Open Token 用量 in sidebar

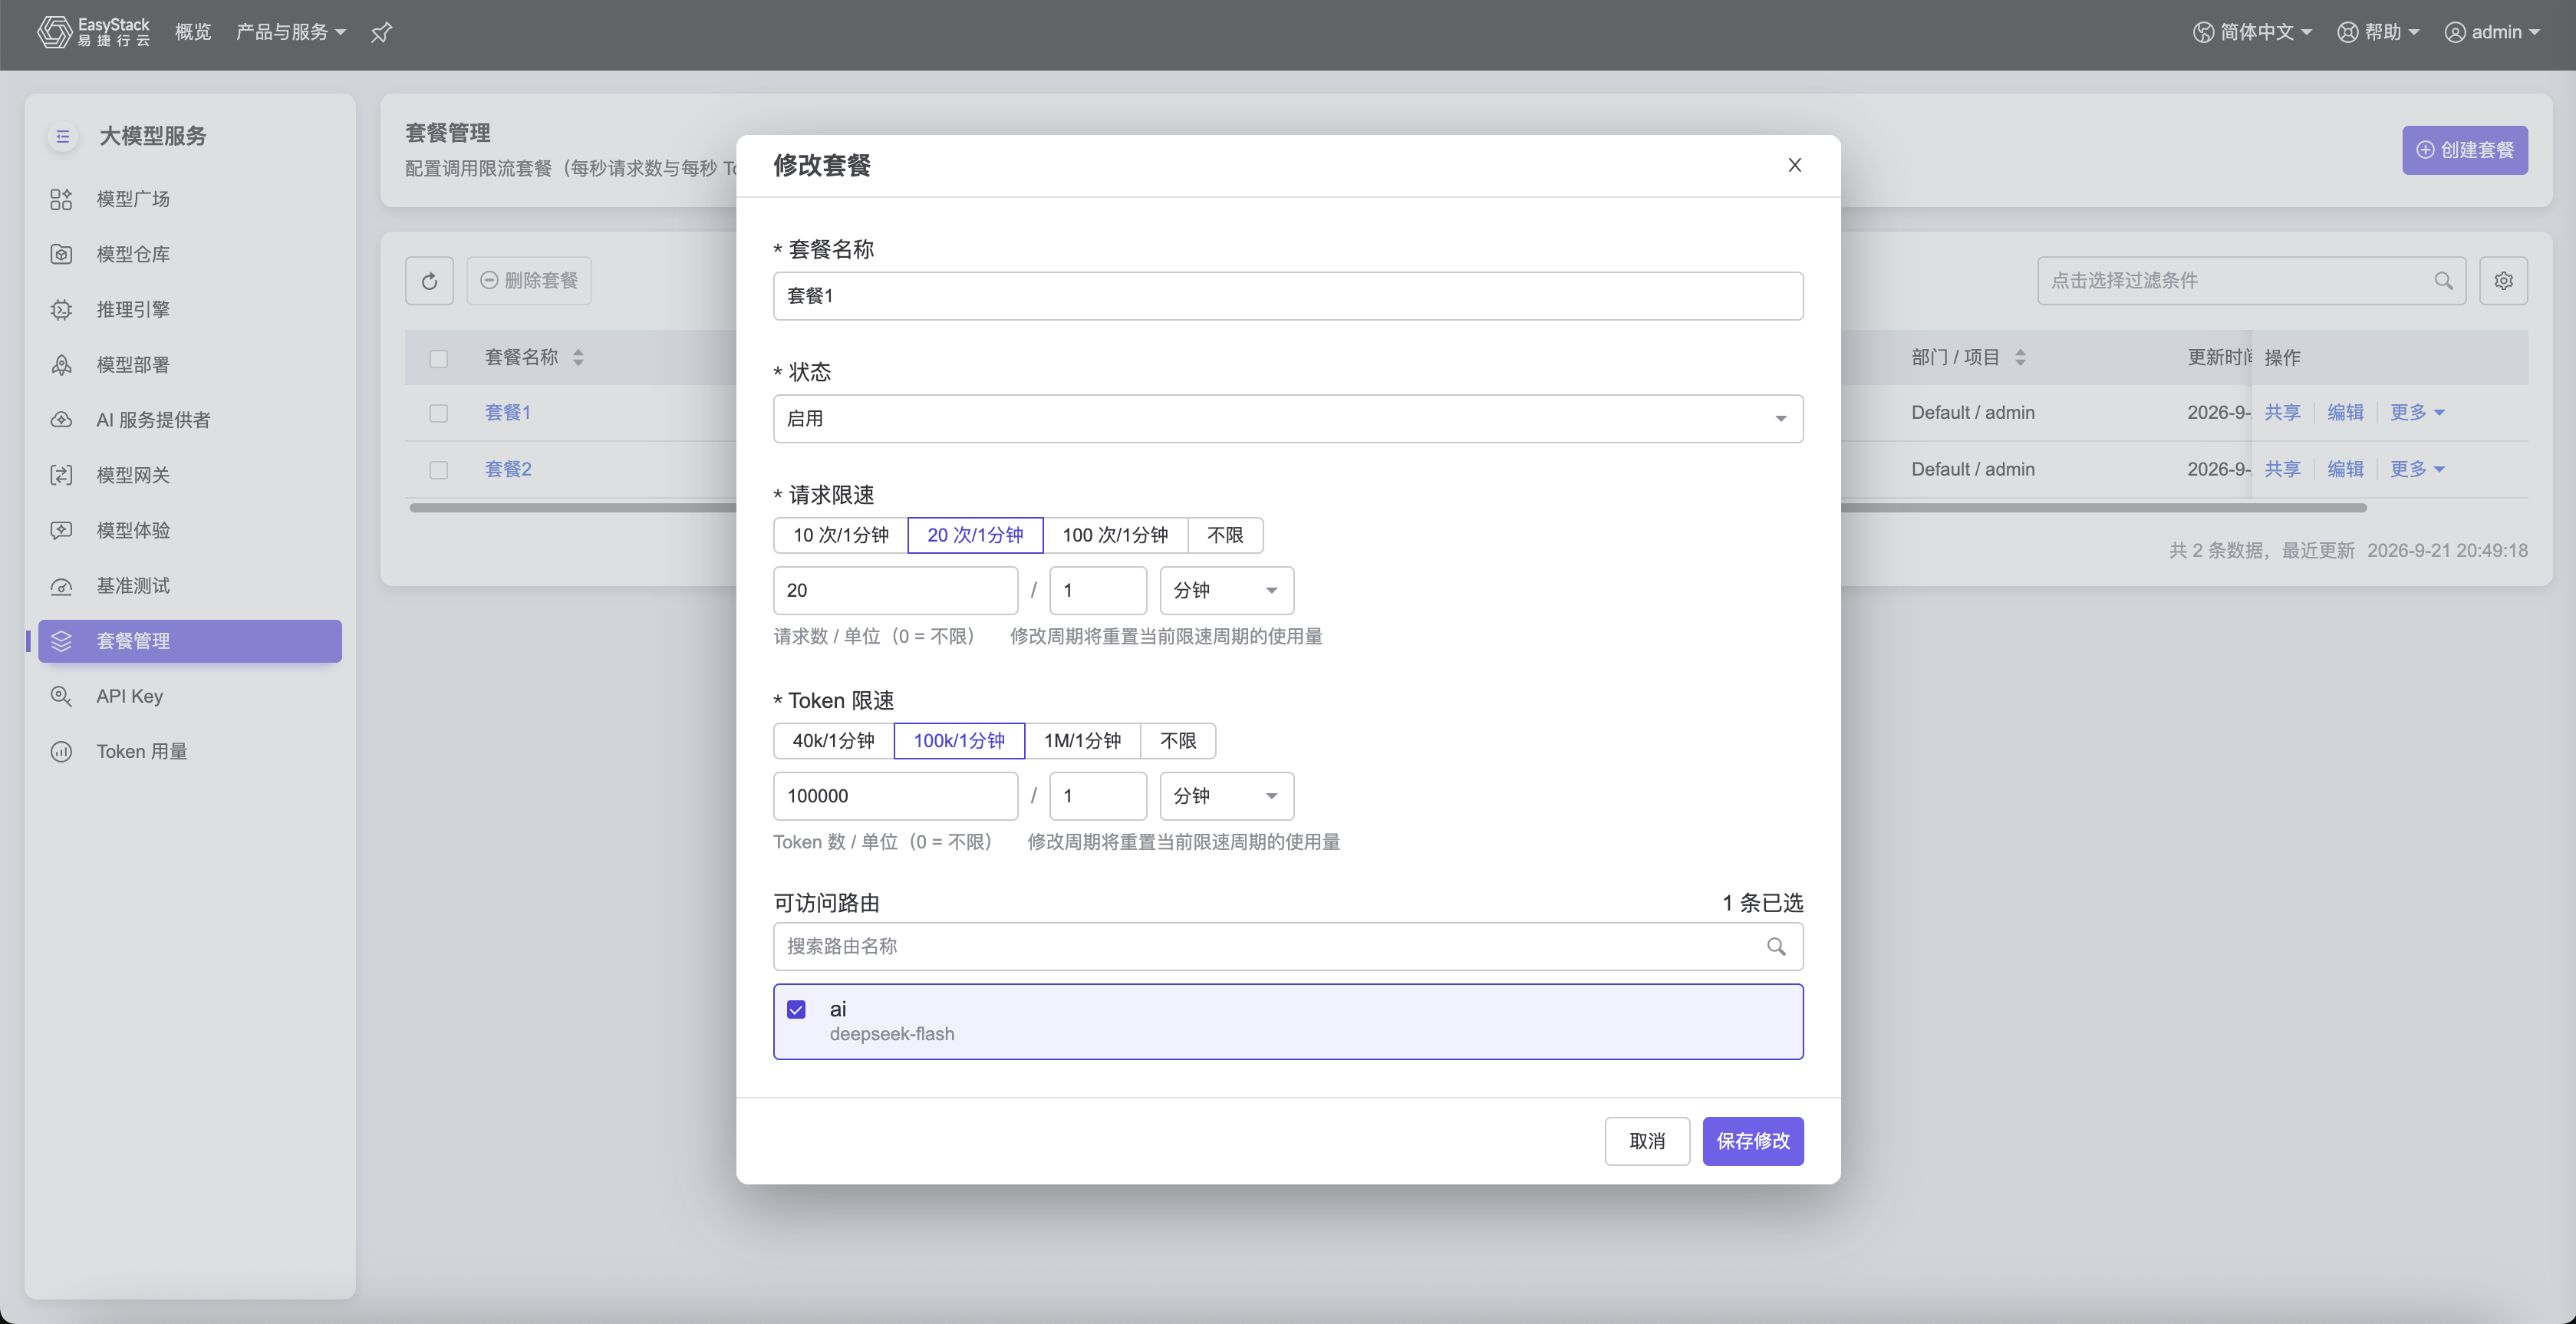pos(190,751)
